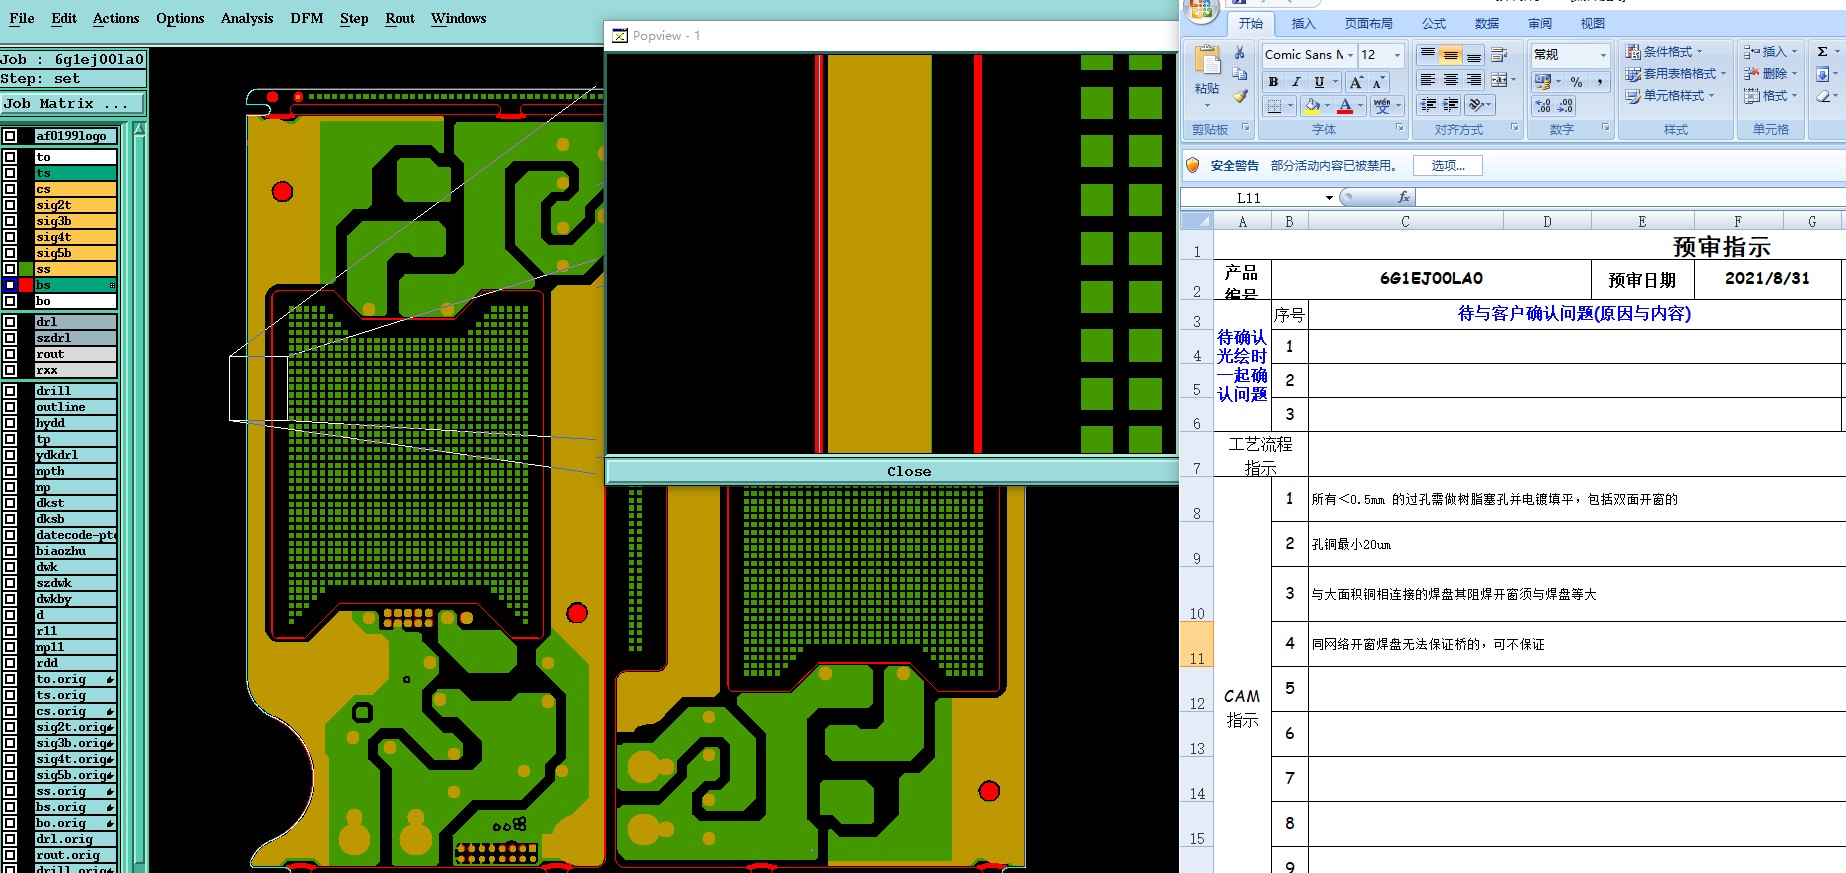Click the Comma Style icon
The image size is (1846, 873).
pos(1599,82)
